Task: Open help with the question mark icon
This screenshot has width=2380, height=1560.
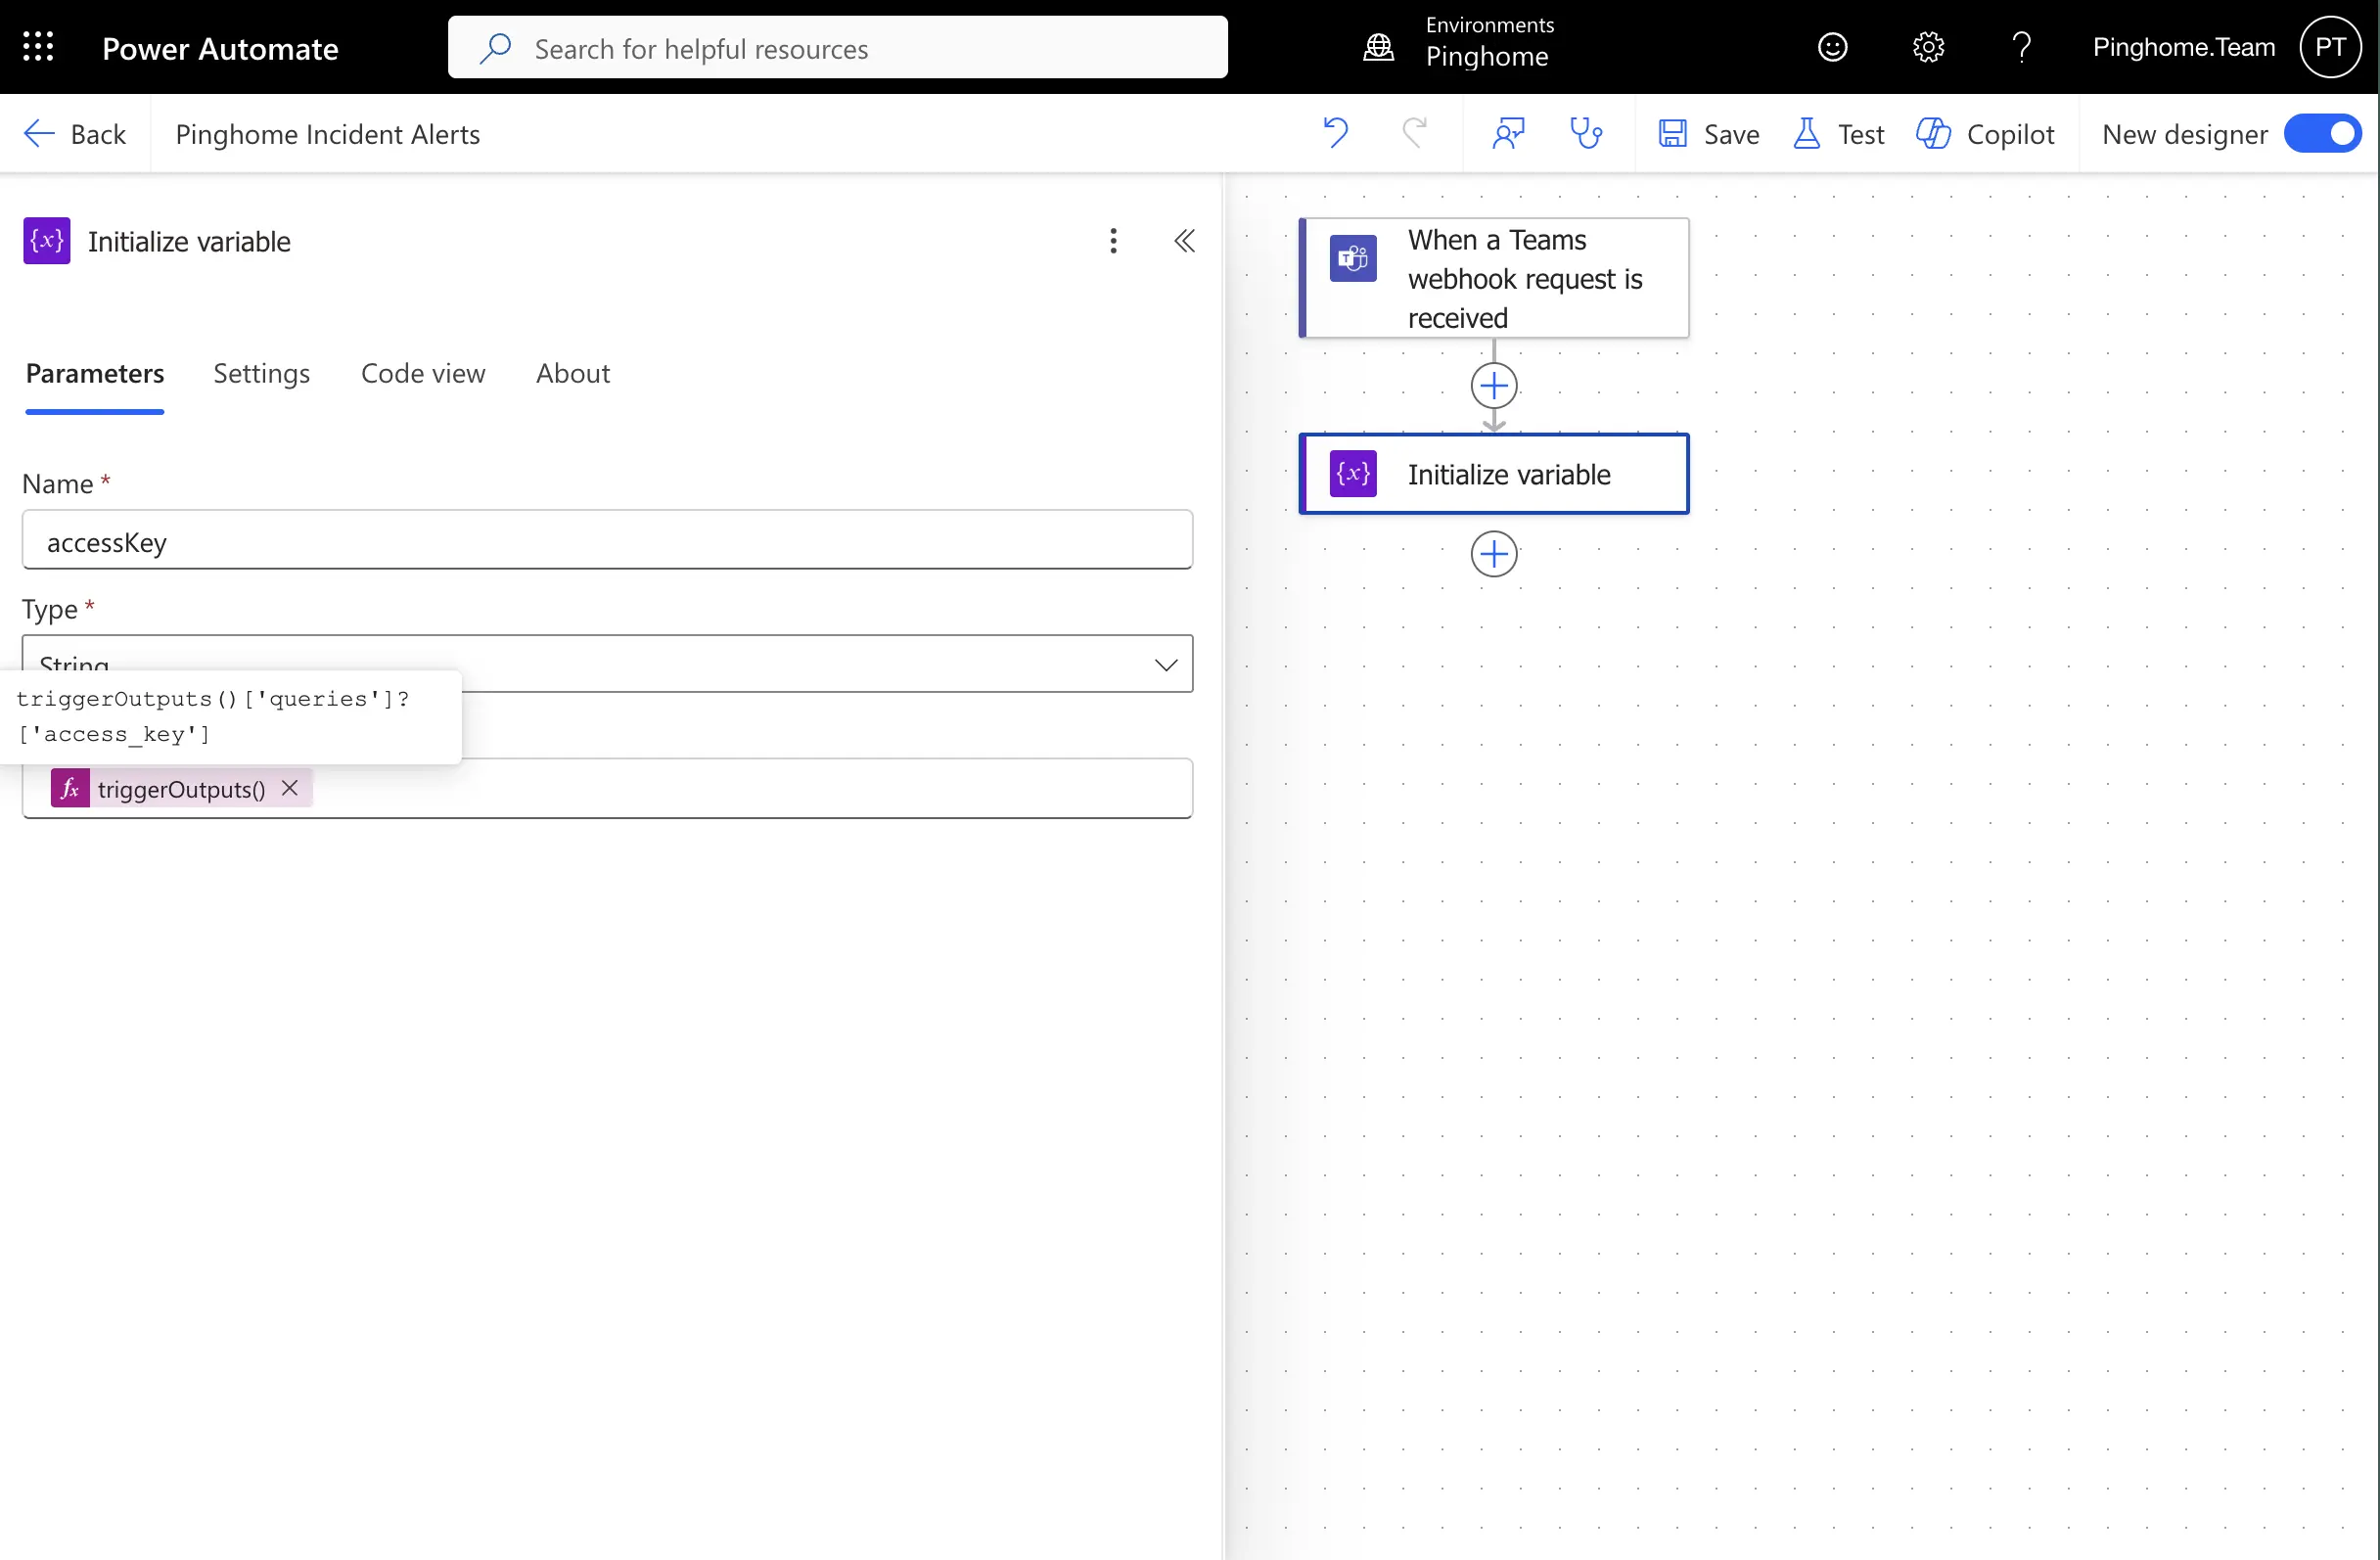Action: click(x=2022, y=46)
